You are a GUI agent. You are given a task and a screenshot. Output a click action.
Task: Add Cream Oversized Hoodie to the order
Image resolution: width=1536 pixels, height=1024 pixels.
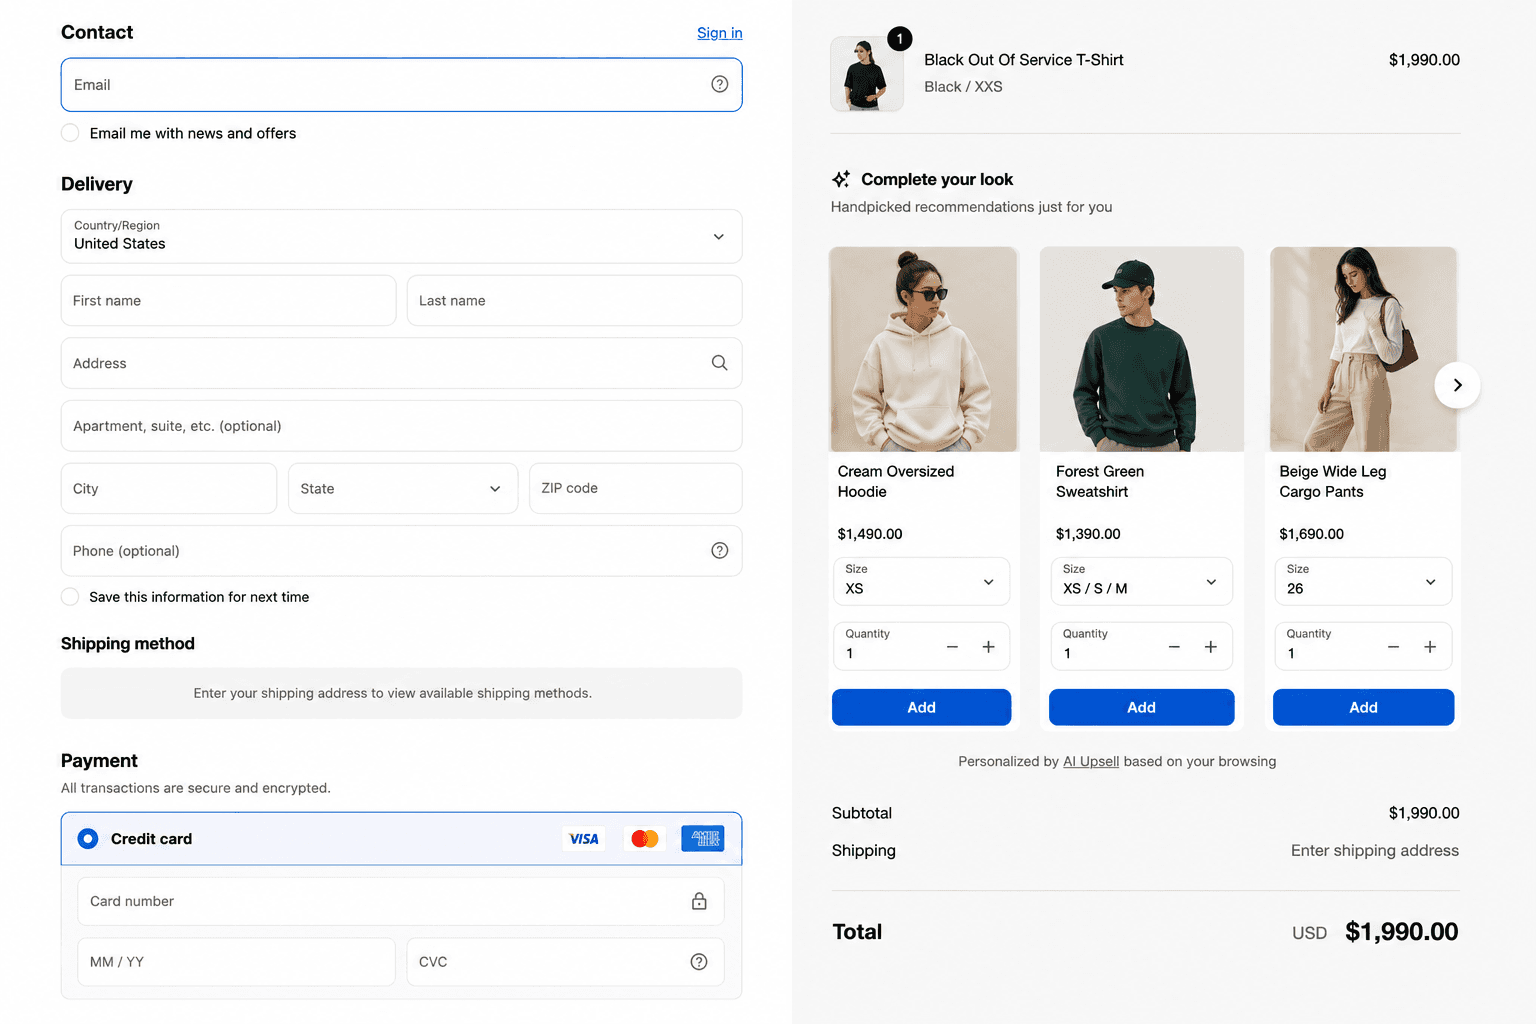921,707
